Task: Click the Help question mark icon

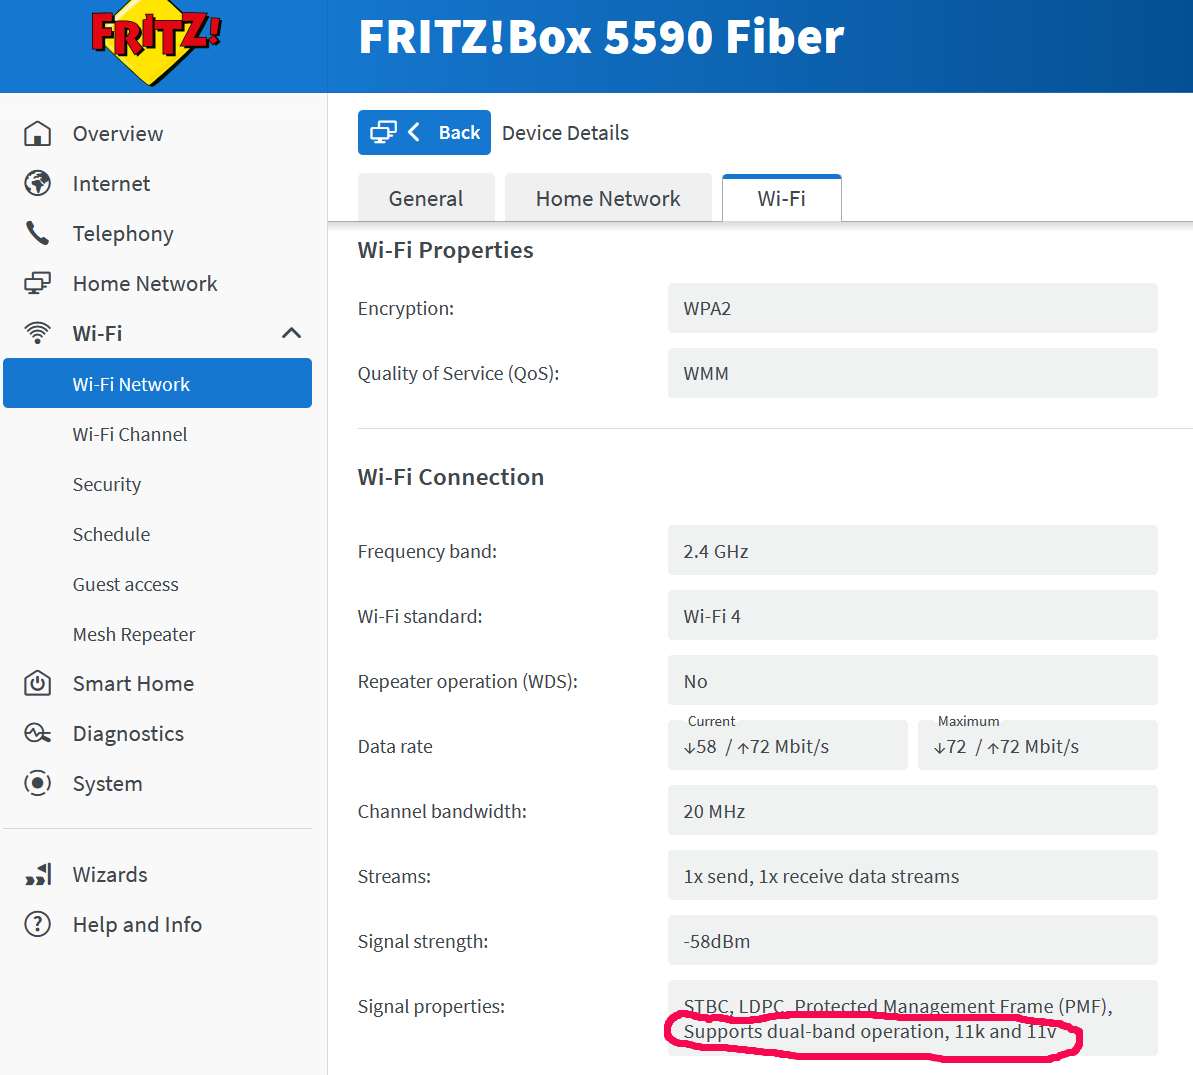Action: [37, 924]
